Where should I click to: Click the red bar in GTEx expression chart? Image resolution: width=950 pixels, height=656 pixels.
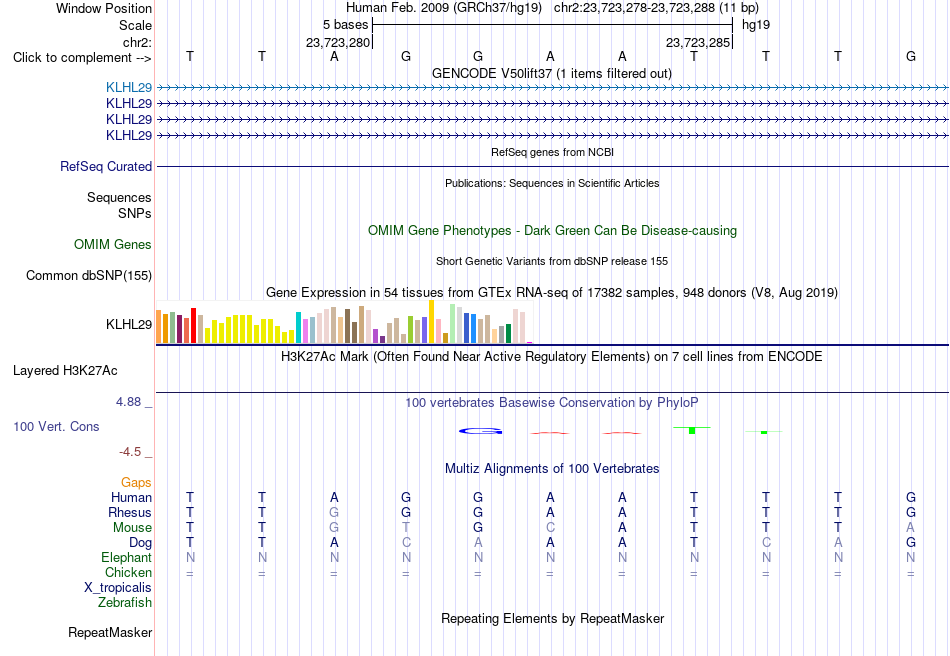coord(193,326)
